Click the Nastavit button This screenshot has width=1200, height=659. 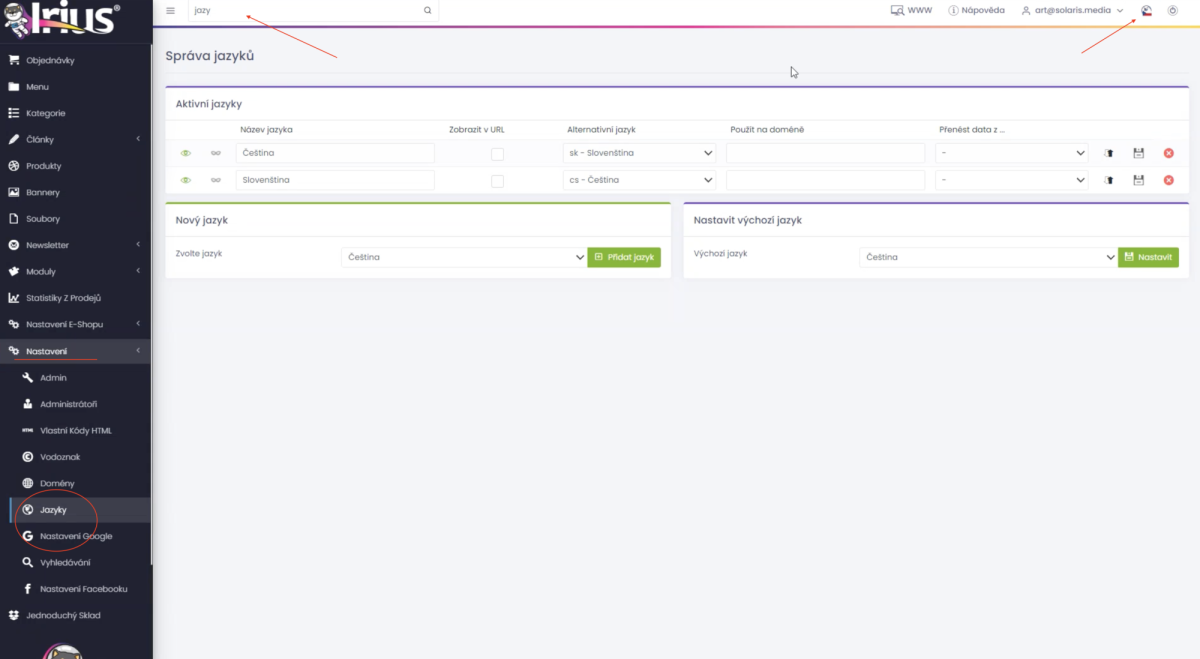(x=1148, y=257)
